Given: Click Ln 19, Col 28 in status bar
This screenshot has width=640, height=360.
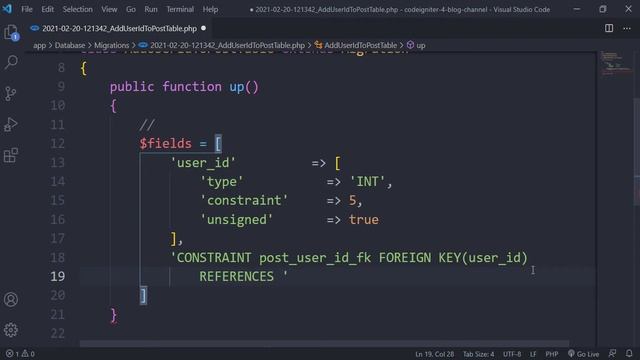Looking at the screenshot, I should (x=434, y=354).
